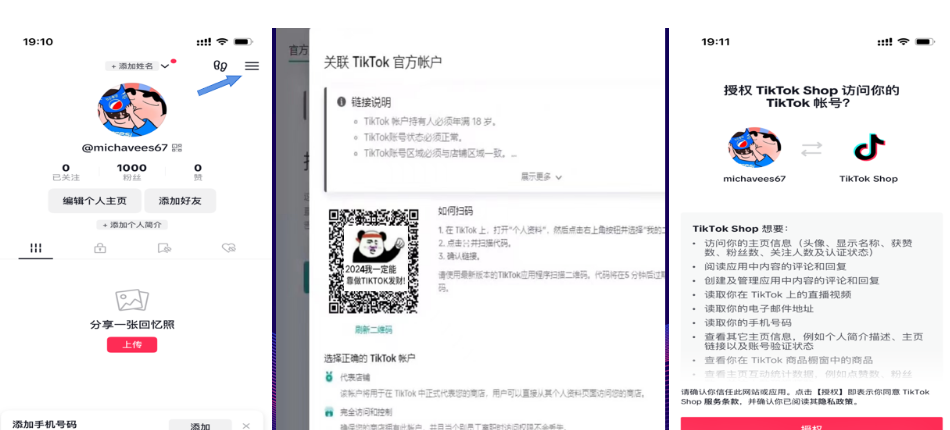Screen dimensions: 950x430
Task: Expand the account switcher chevron
Action: (x=165, y=66)
